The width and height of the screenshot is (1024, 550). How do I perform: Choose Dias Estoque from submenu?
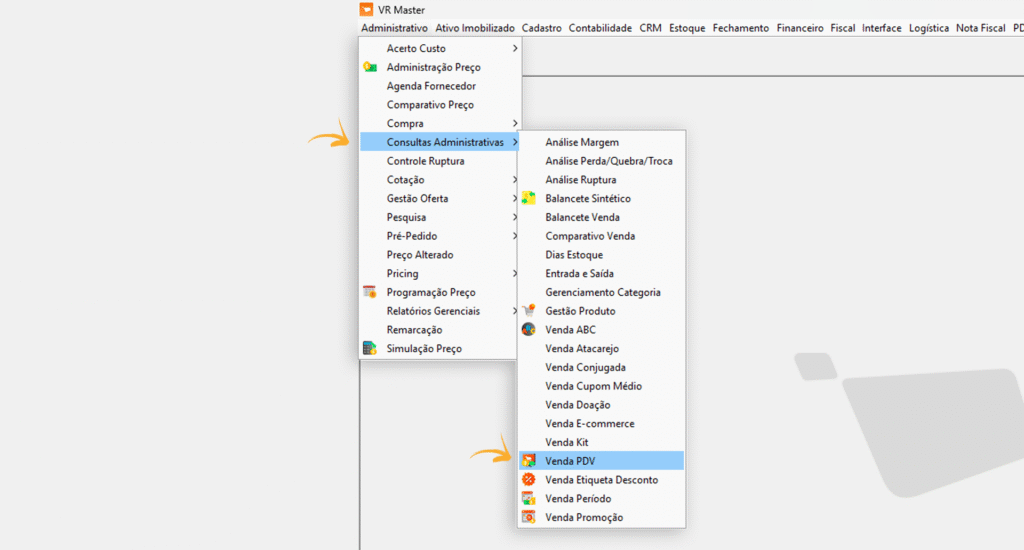[x=601, y=255]
